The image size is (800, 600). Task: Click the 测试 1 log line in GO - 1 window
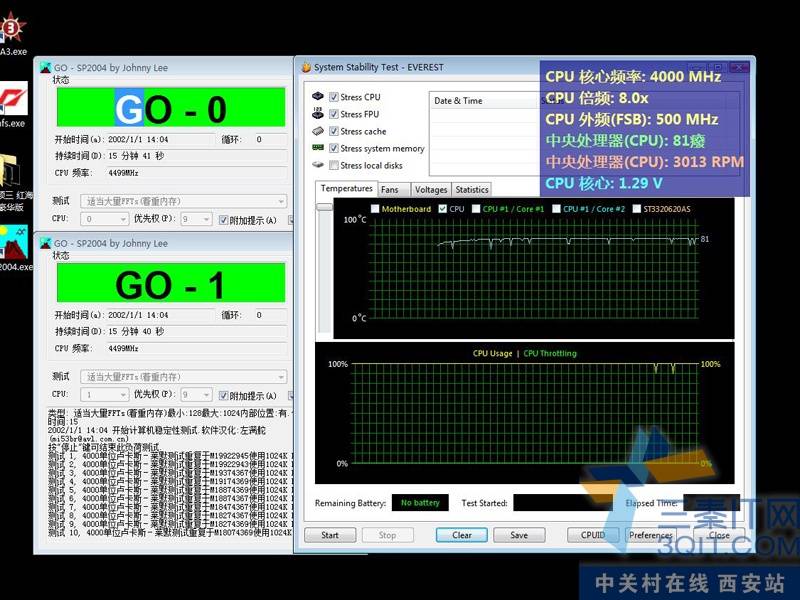[x=170, y=456]
